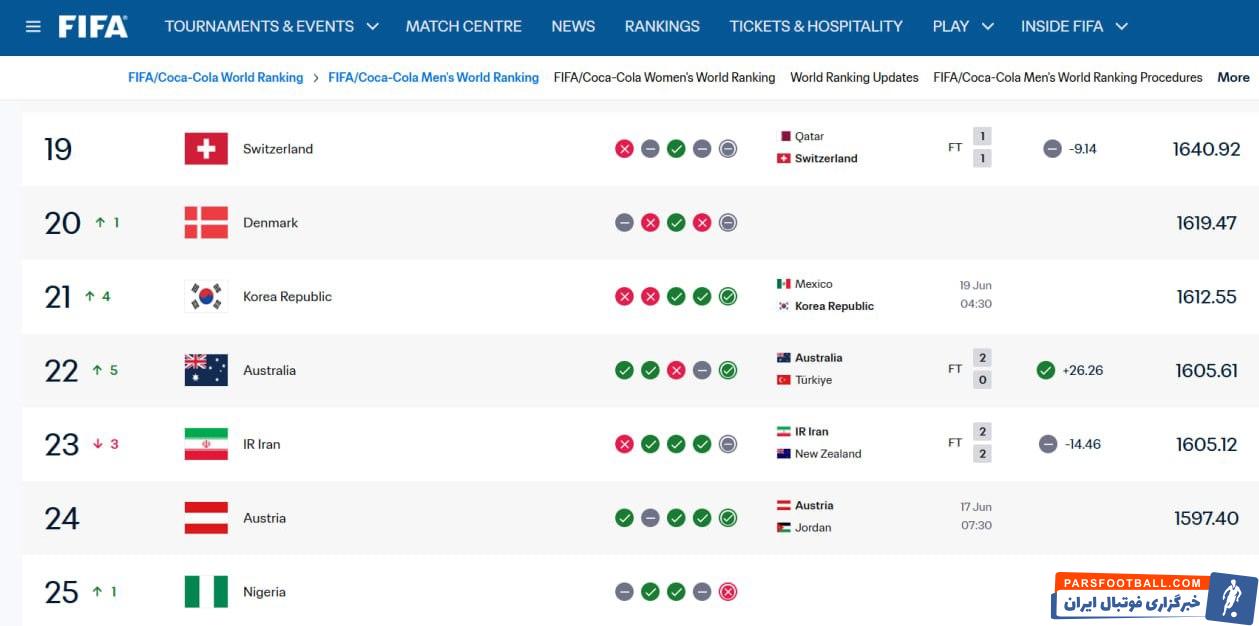Click the Switzerland flag icon

[206, 149]
